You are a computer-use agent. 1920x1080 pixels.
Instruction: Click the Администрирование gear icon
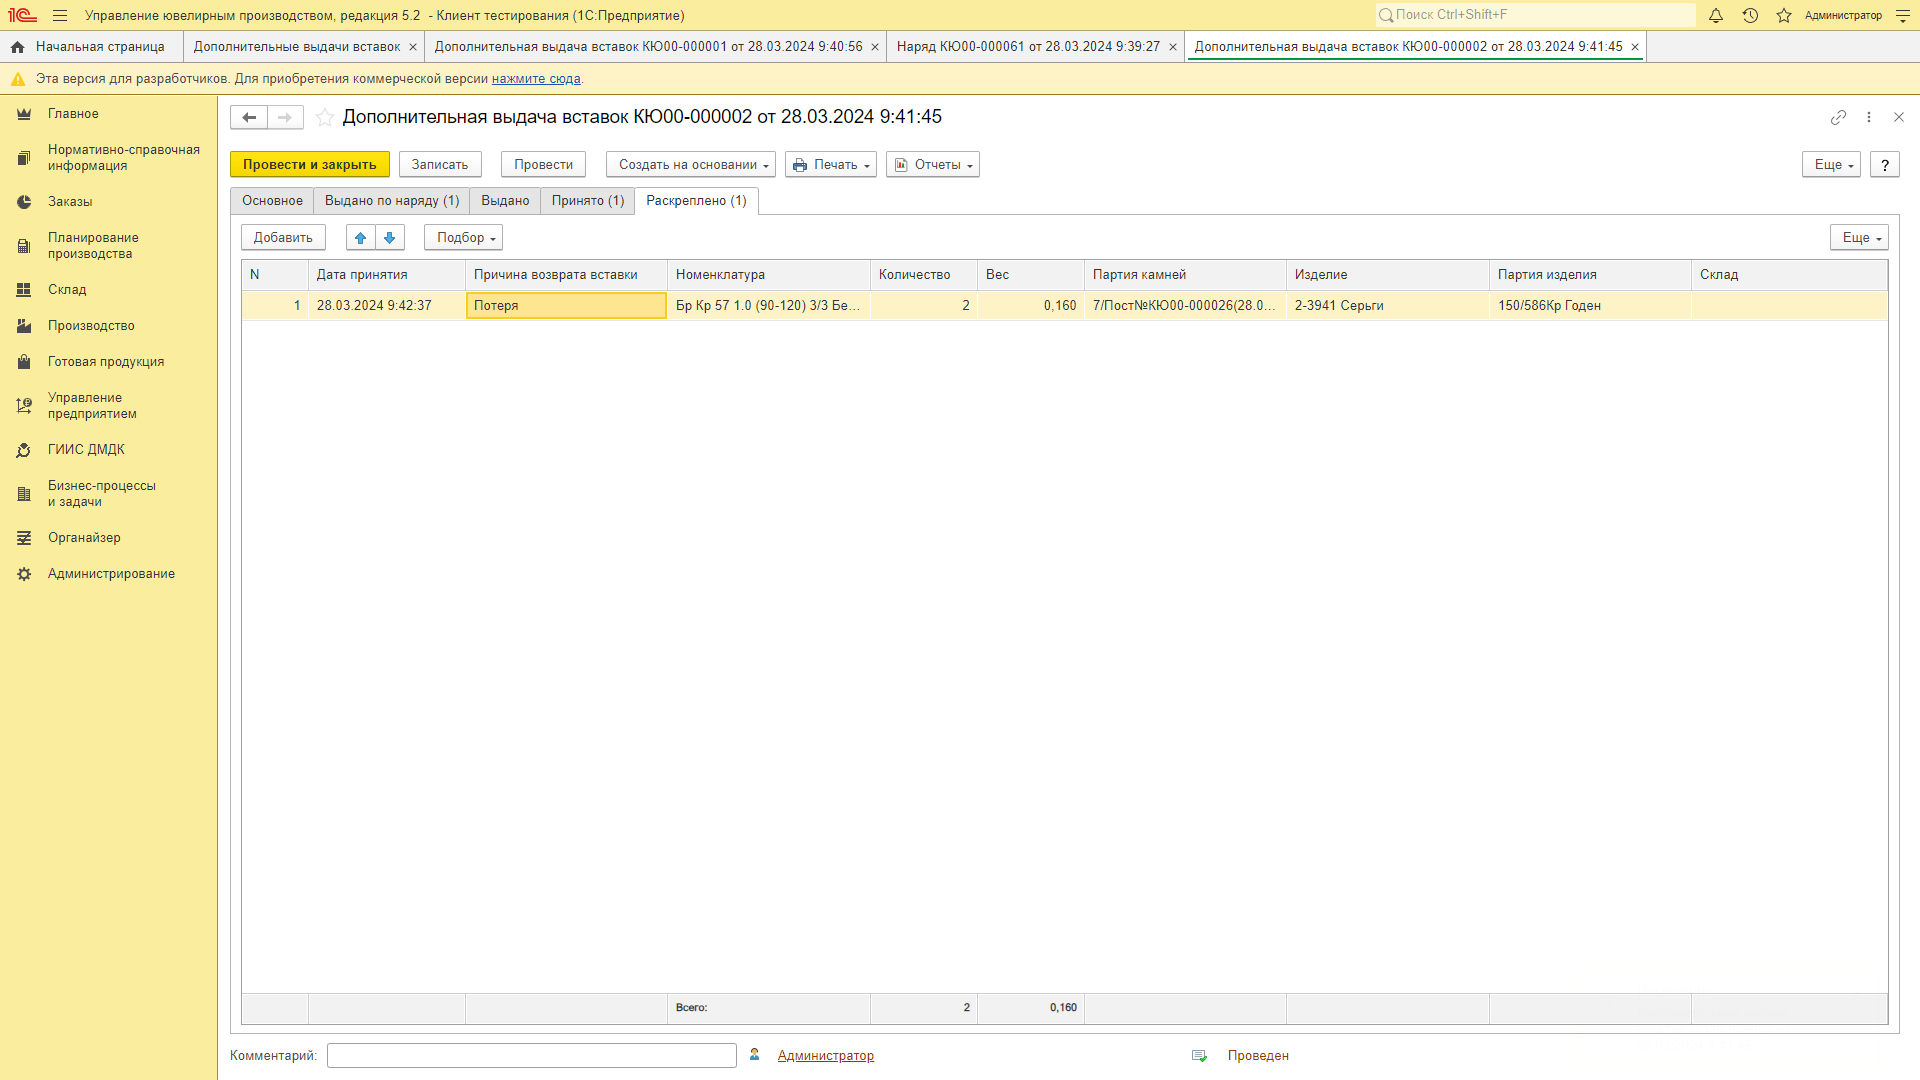click(24, 574)
